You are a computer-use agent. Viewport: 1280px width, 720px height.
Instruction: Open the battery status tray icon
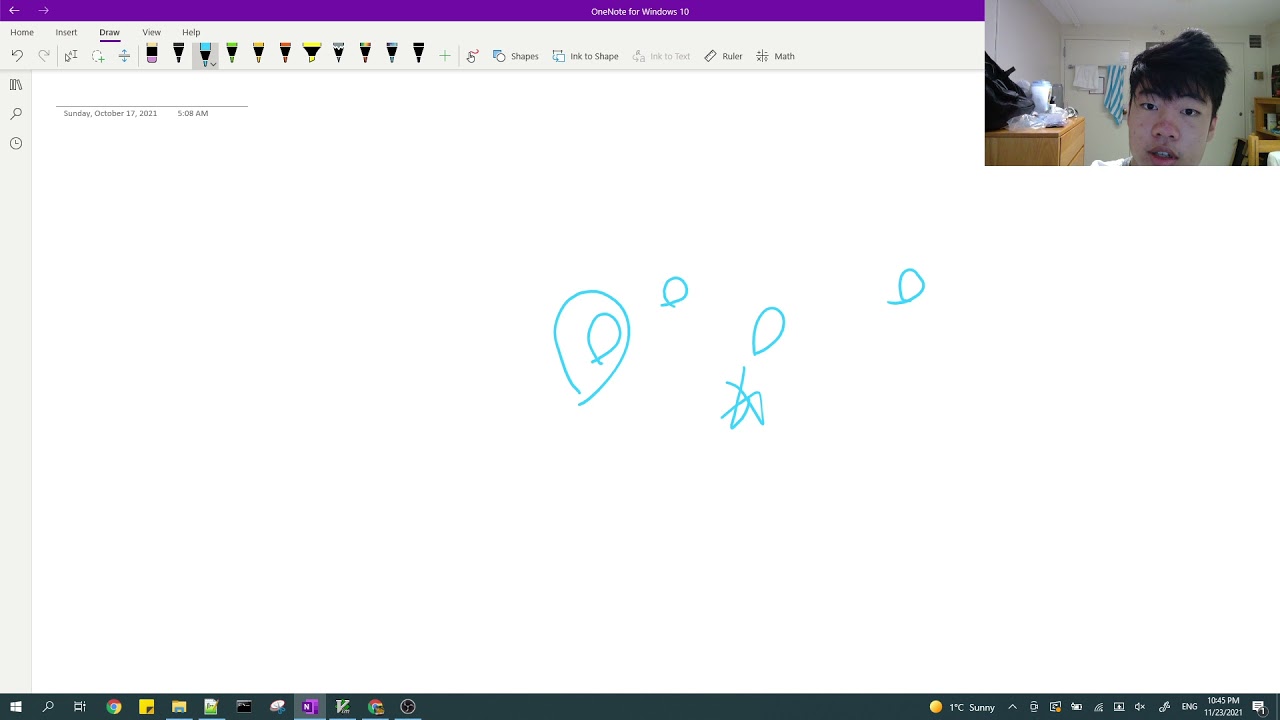point(1077,707)
